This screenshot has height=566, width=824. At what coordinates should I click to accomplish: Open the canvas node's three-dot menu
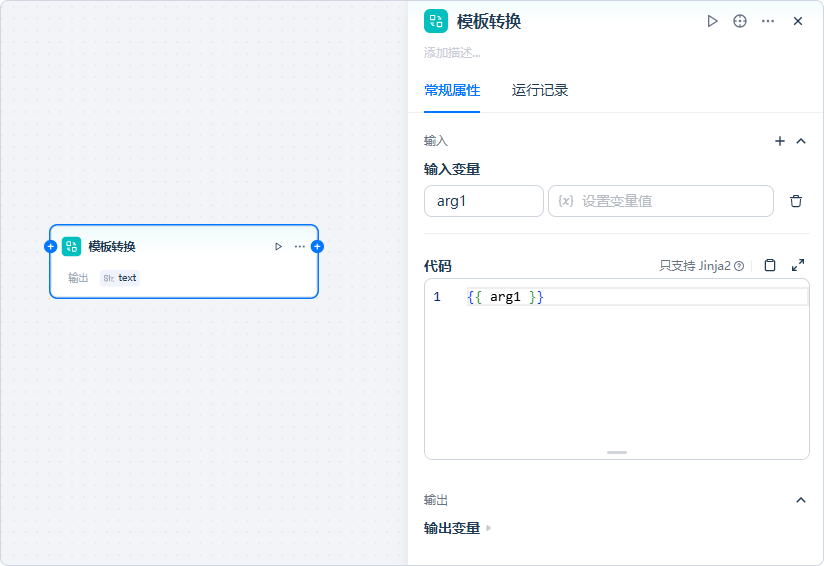(x=300, y=246)
